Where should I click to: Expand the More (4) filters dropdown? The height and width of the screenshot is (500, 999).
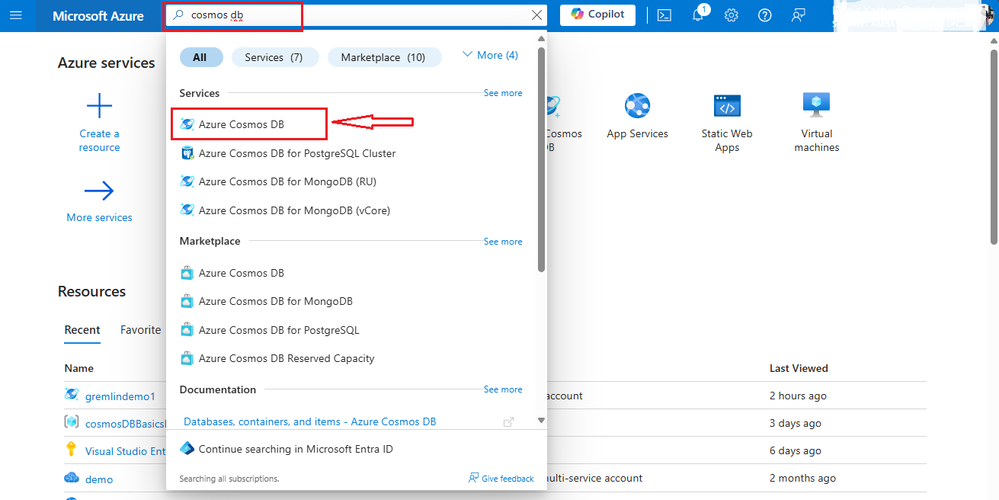[x=490, y=55]
